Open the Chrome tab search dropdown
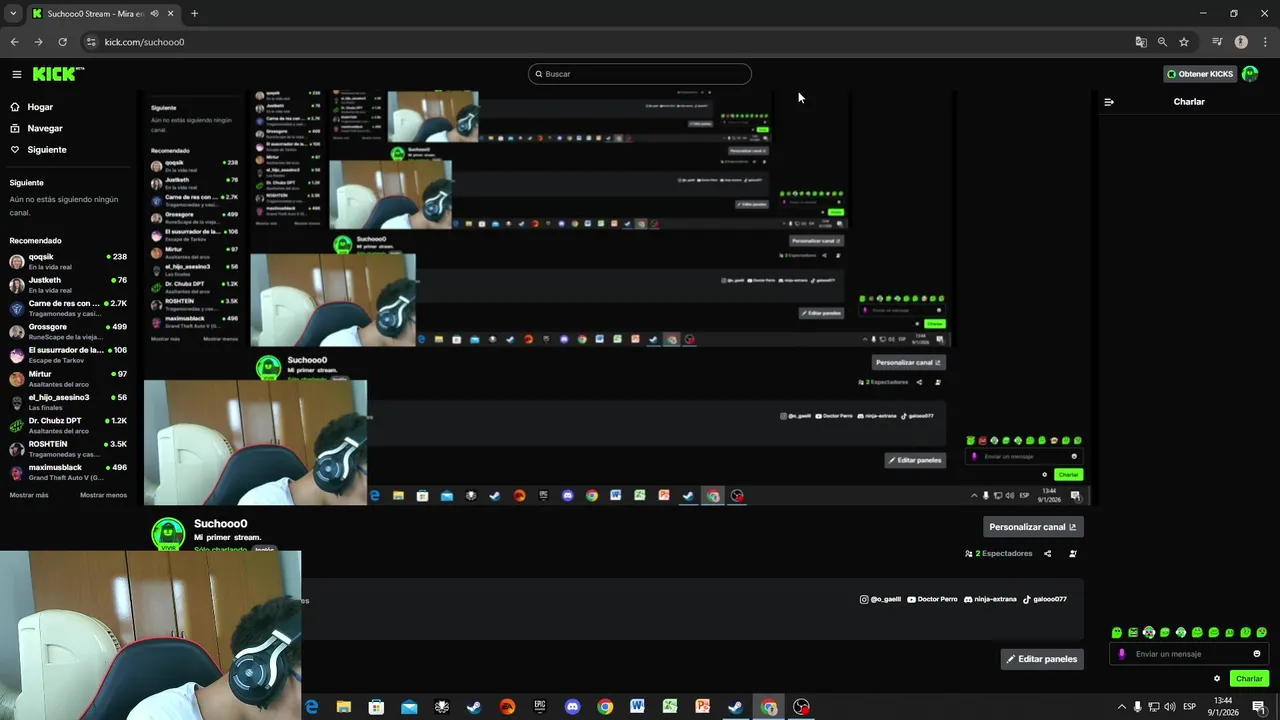 click(13, 14)
